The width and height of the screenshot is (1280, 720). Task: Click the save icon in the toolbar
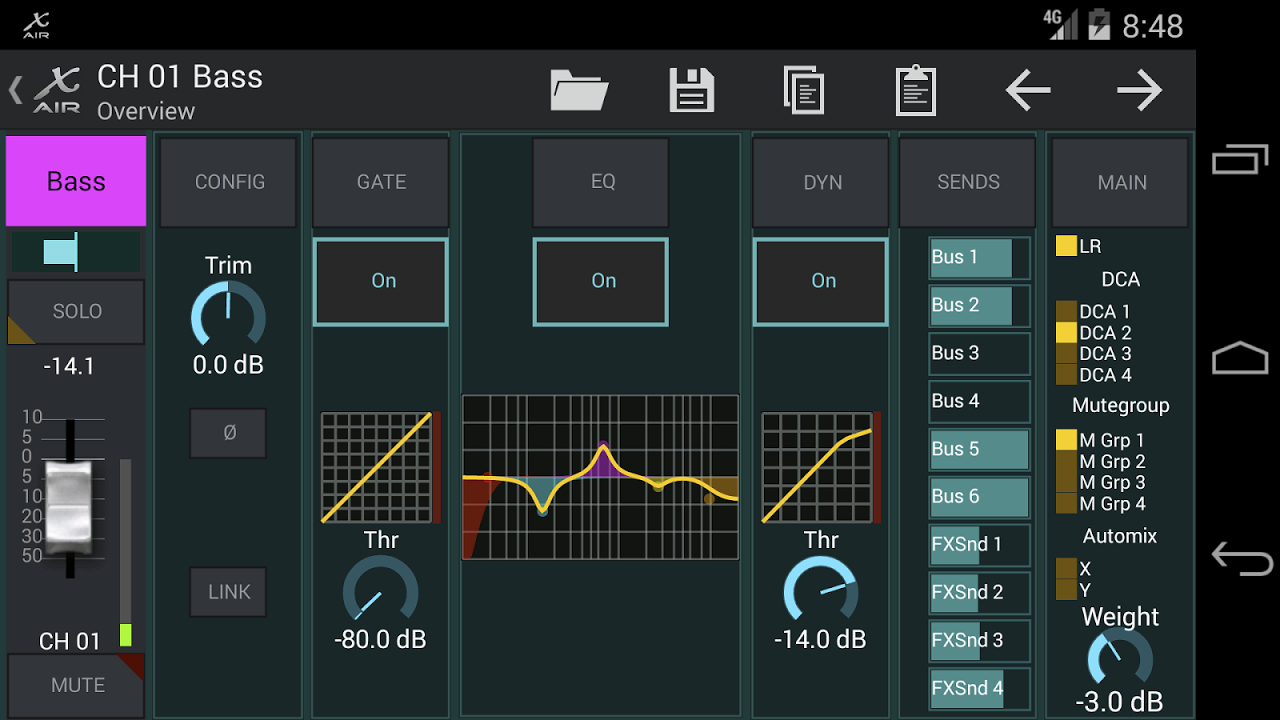692,90
